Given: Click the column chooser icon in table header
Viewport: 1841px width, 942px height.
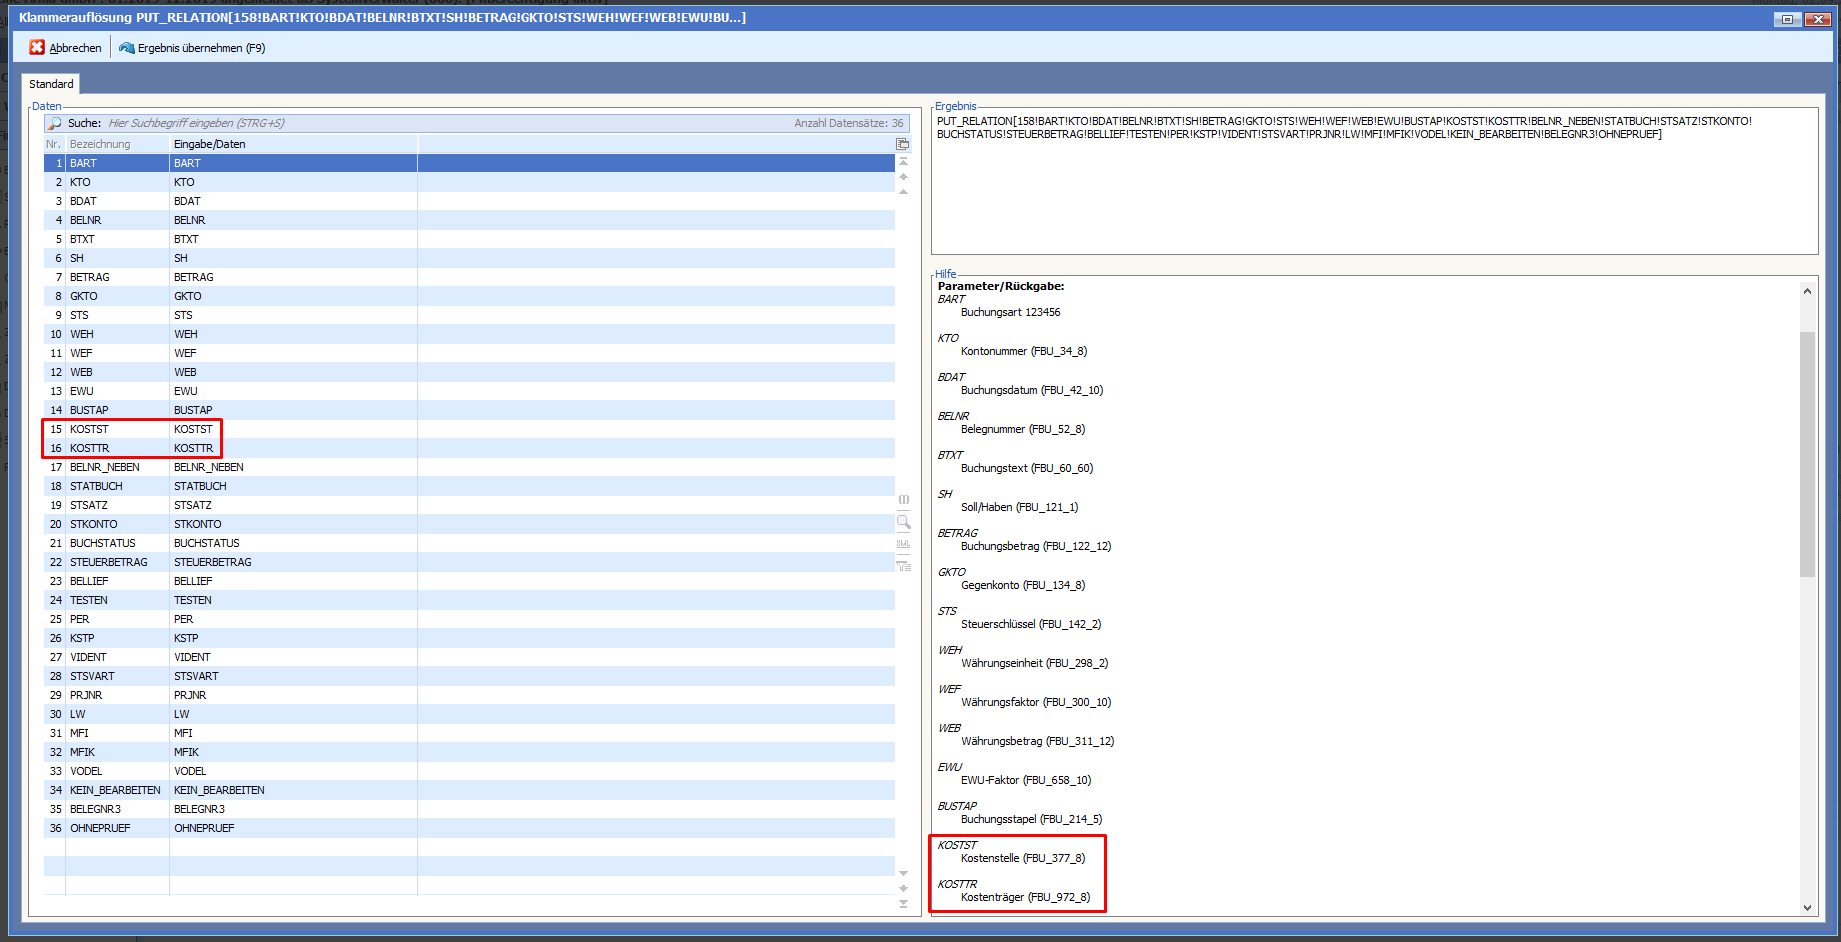Looking at the screenshot, I should click(903, 144).
